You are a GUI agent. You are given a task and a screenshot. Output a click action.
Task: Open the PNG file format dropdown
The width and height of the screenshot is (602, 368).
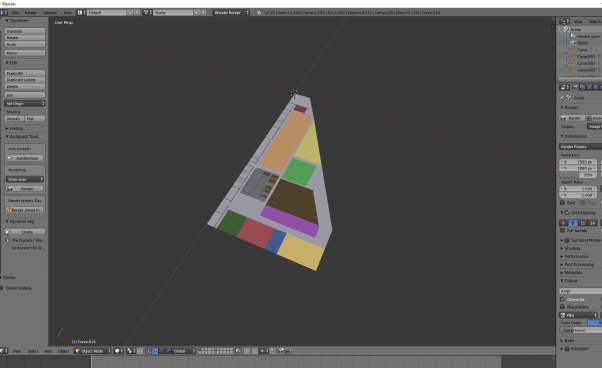579,315
